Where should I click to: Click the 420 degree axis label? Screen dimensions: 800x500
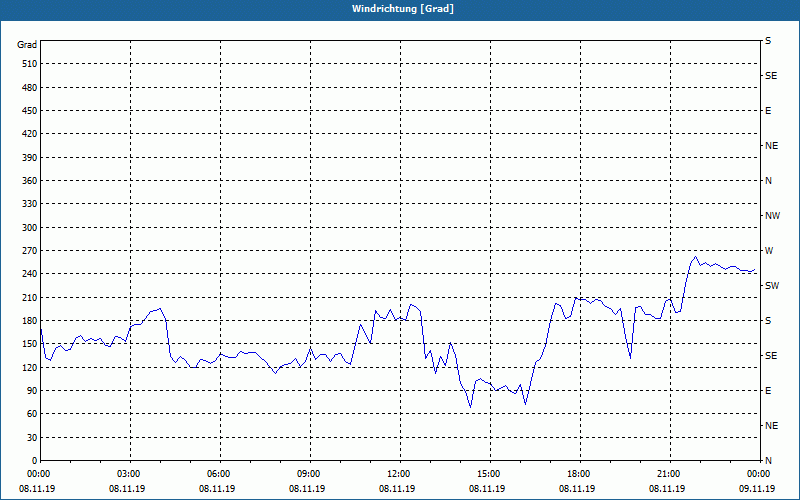(x=30, y=134)
